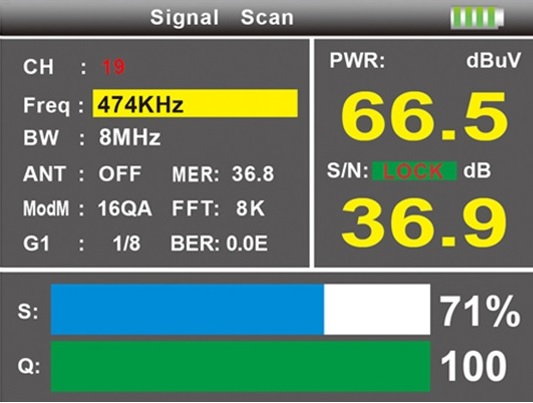533x403 pixels.
Task: Click the BER 0.0E reading
Action: coord(219,244)
